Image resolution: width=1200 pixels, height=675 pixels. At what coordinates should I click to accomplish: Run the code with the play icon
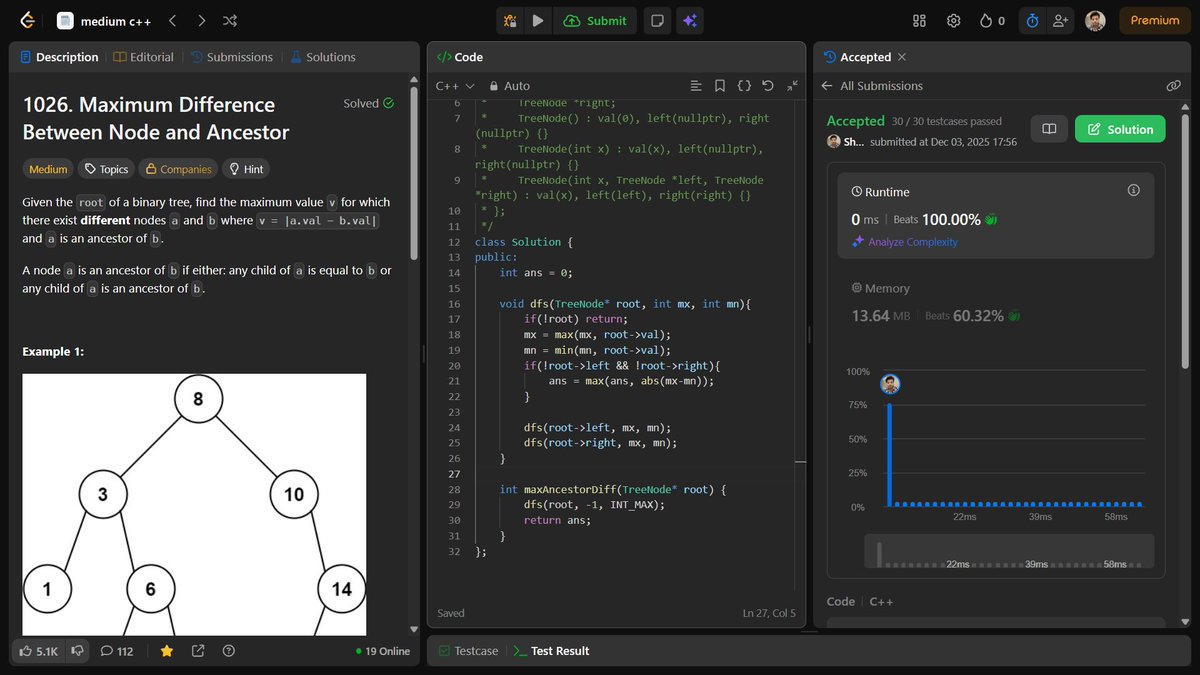coord(539,20)
